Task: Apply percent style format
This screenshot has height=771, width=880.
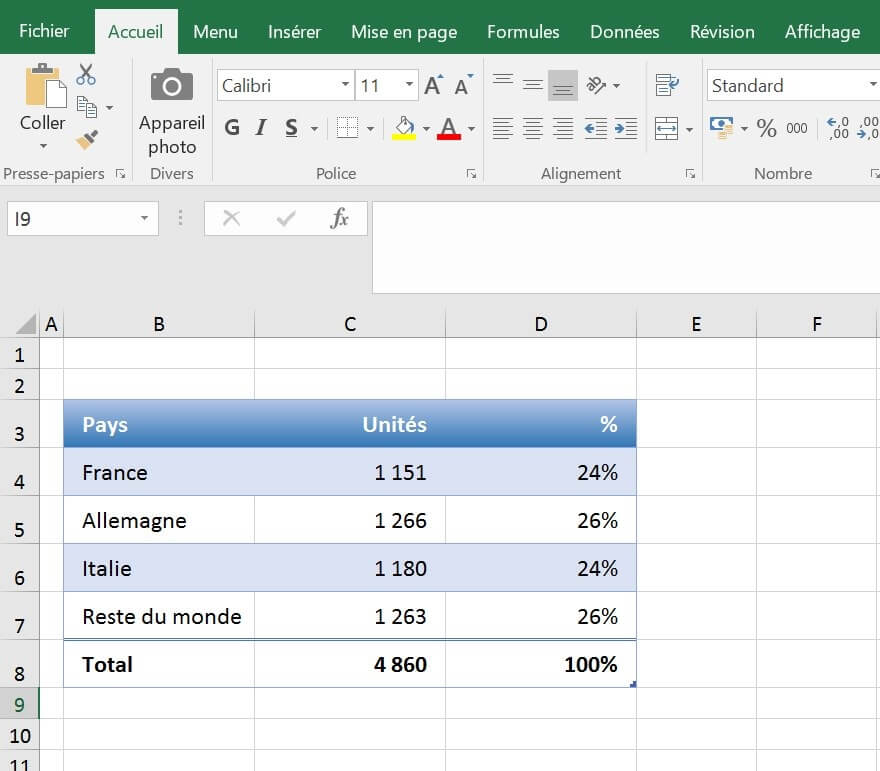Action: pyautogui.click(x=767, y=128)
